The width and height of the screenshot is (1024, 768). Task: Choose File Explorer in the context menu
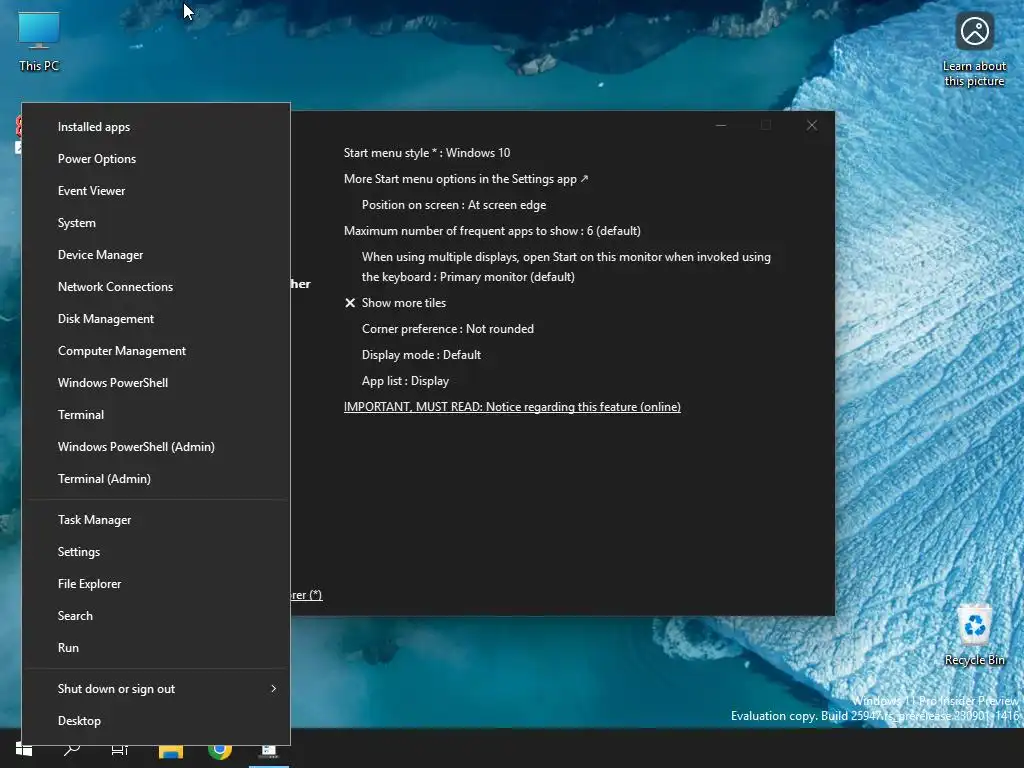coord(156,584)
